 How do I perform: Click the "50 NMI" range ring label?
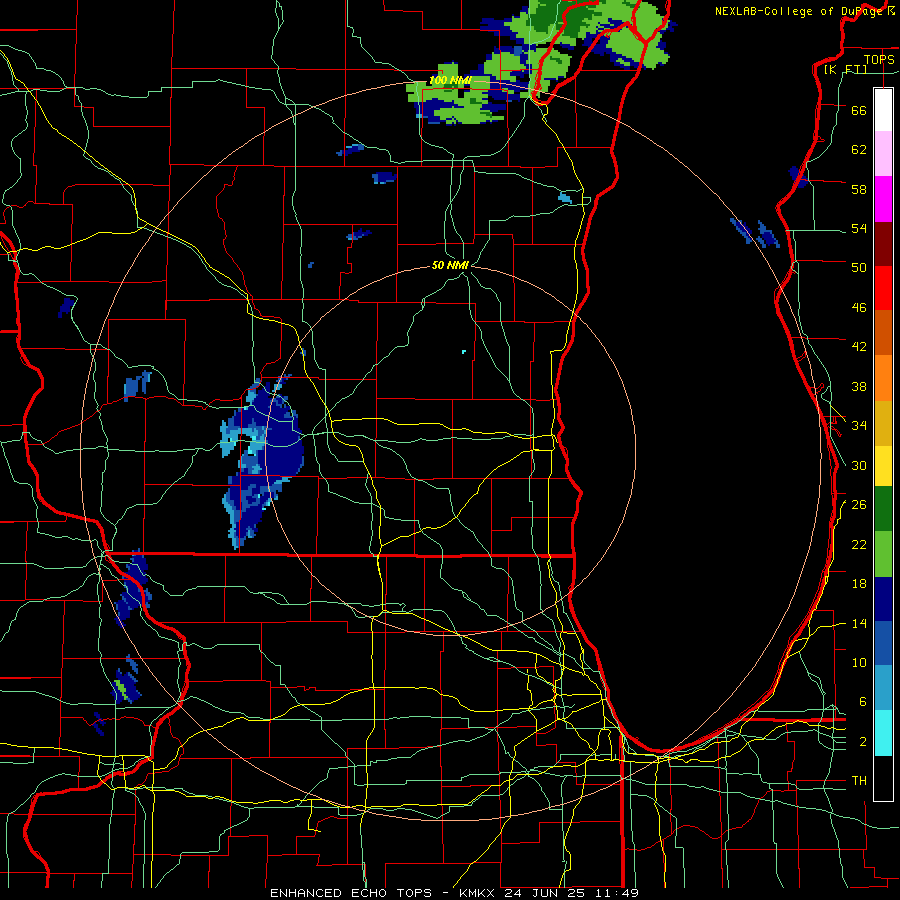tap(450, 265)
